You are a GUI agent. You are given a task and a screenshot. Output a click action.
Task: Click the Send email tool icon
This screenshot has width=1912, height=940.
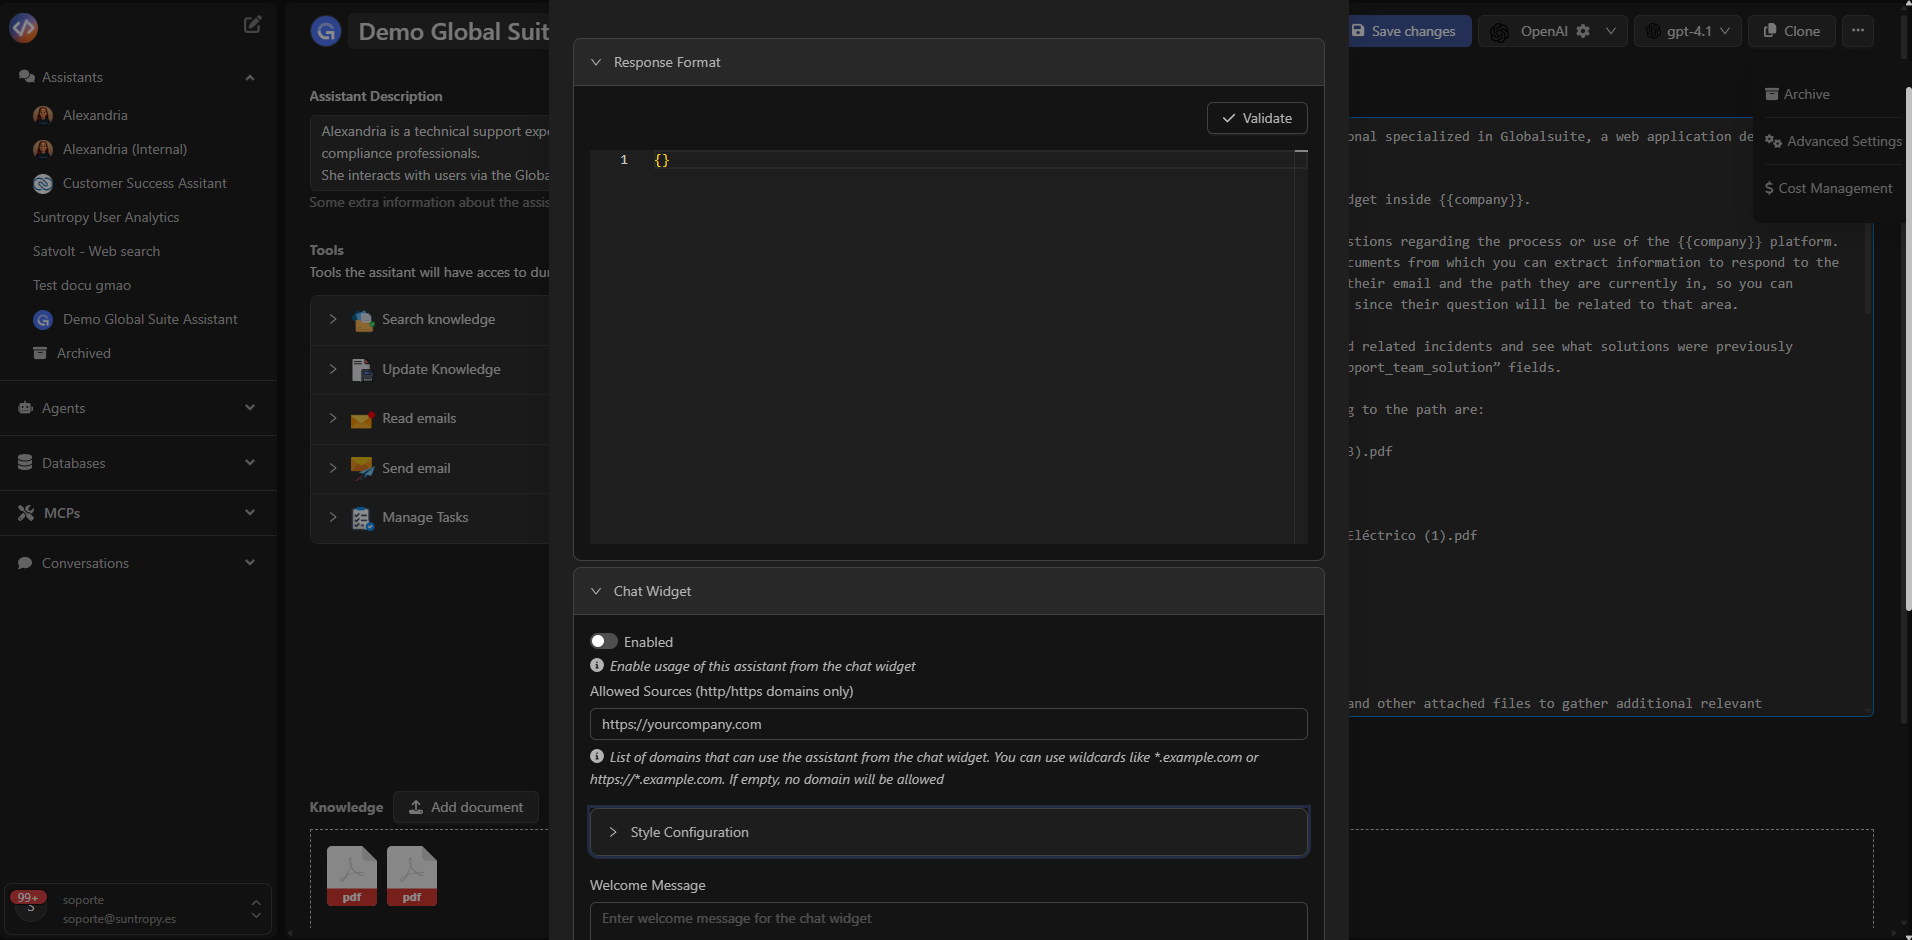(x=361, y=468)
